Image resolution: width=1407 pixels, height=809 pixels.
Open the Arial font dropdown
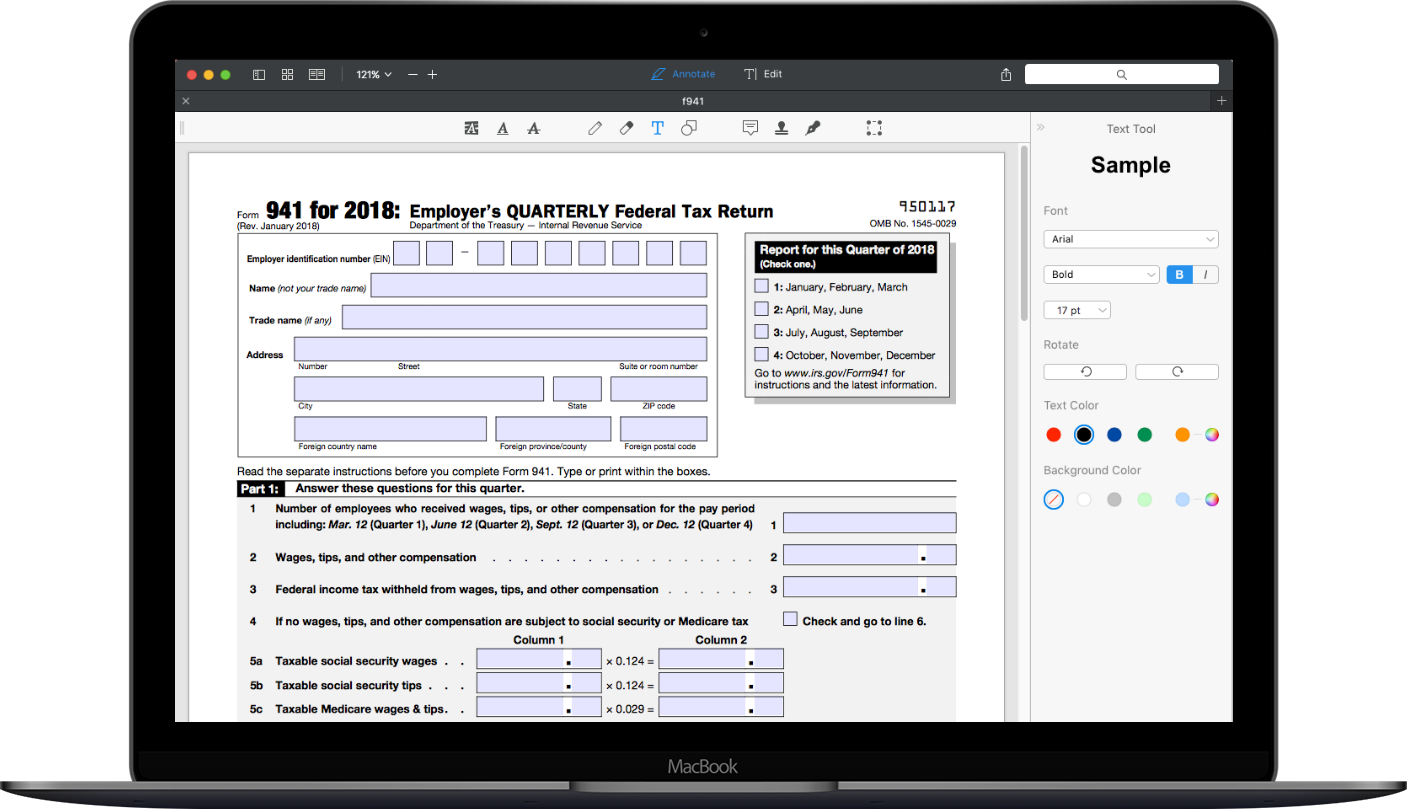pos(1131,239)
